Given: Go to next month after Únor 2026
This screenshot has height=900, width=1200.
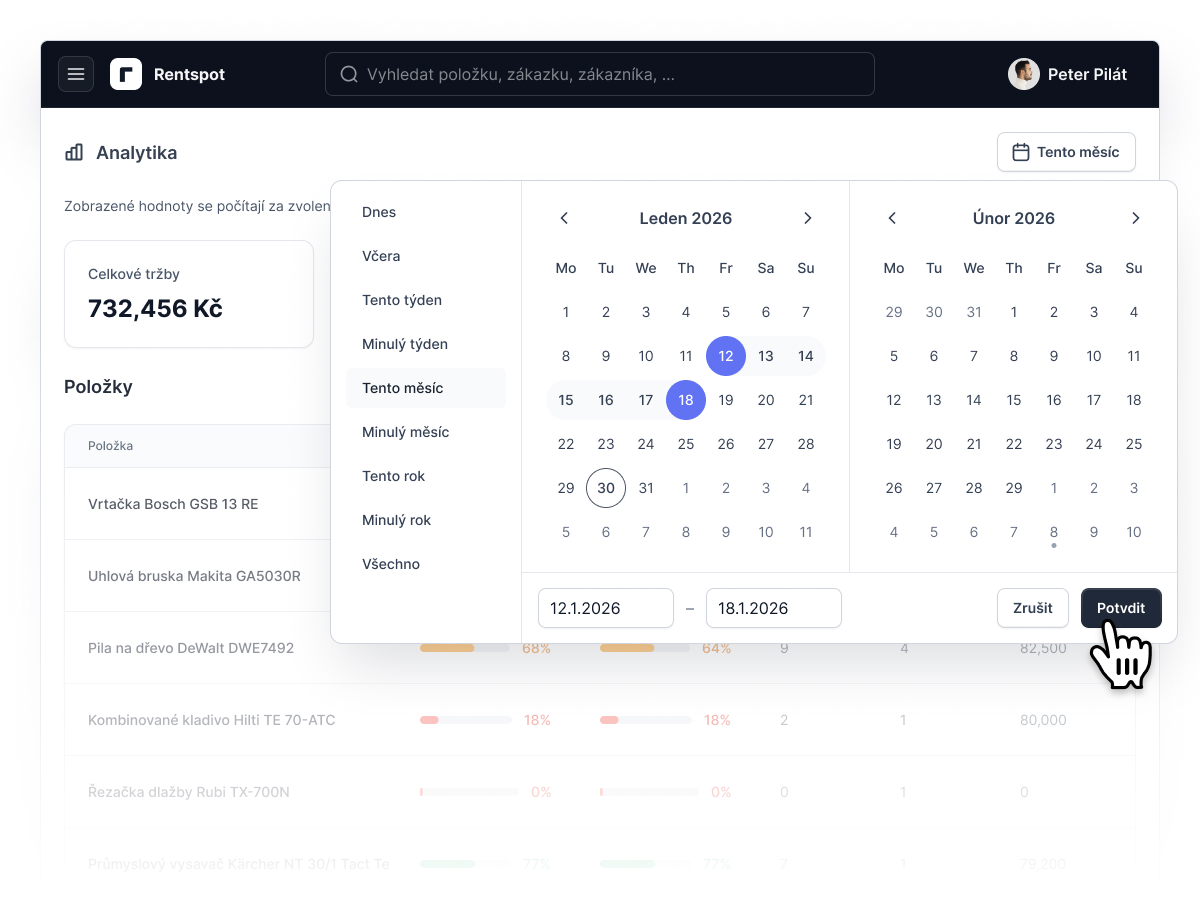Looking at the screenshot, I should 1135,218.
